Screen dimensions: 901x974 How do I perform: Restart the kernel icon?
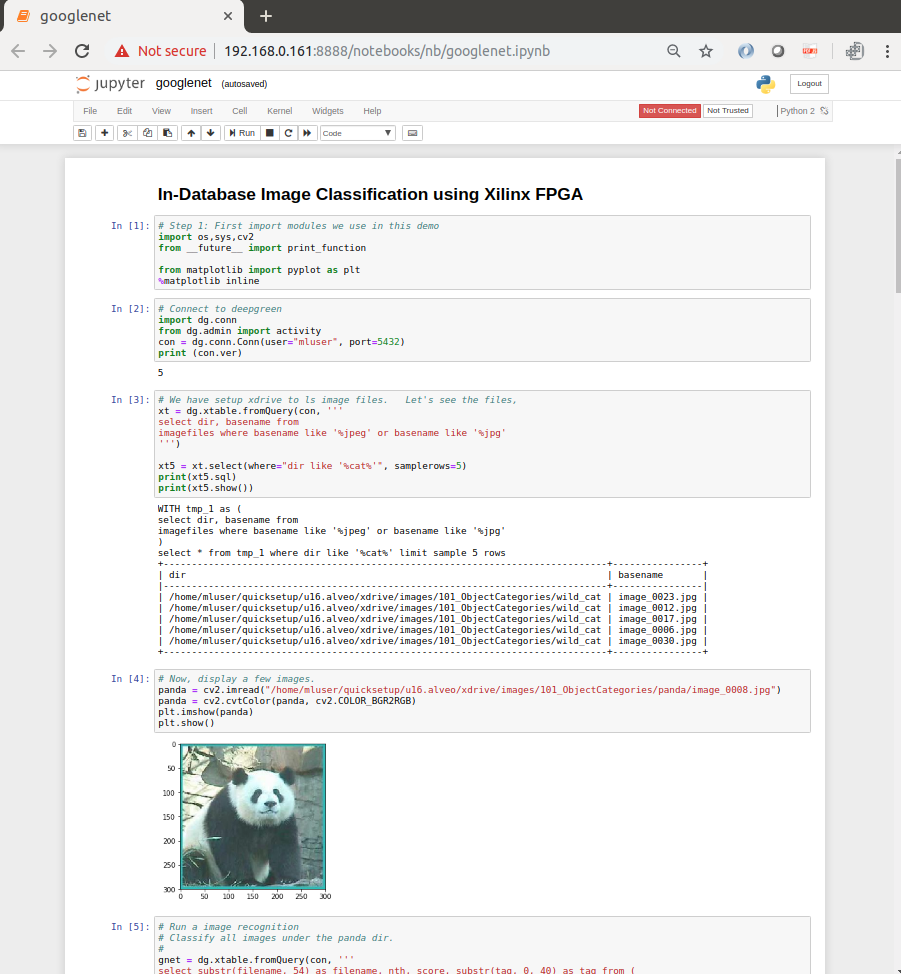click(x=288, y=133)
